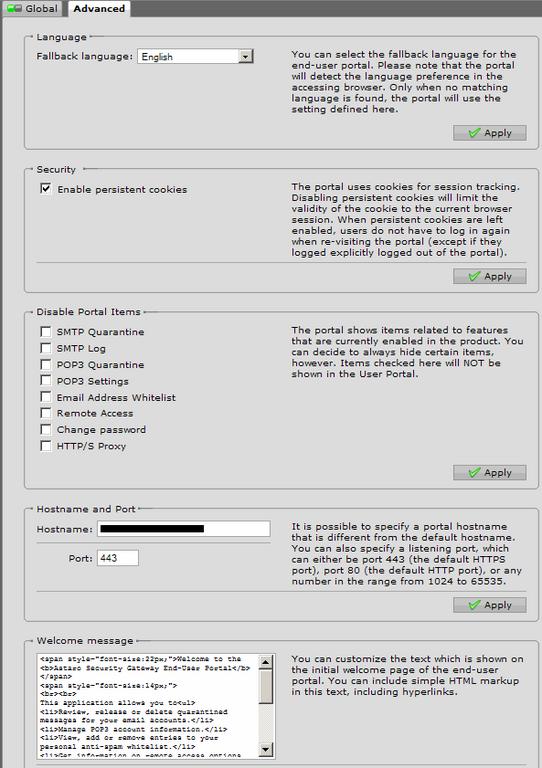Click the Port field showing 443

pos(118,558)
